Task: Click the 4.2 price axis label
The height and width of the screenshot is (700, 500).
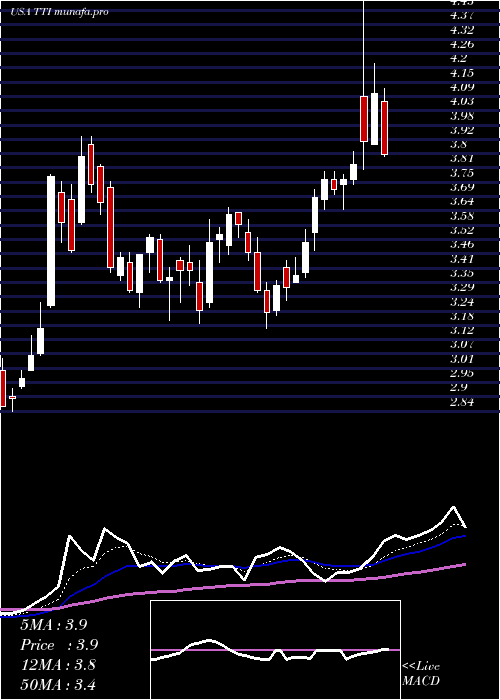Action: [x=460, y=58]
